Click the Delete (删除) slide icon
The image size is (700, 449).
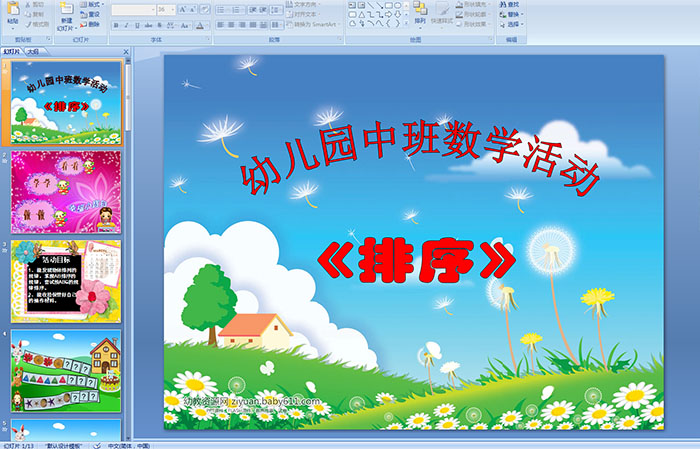83,24
